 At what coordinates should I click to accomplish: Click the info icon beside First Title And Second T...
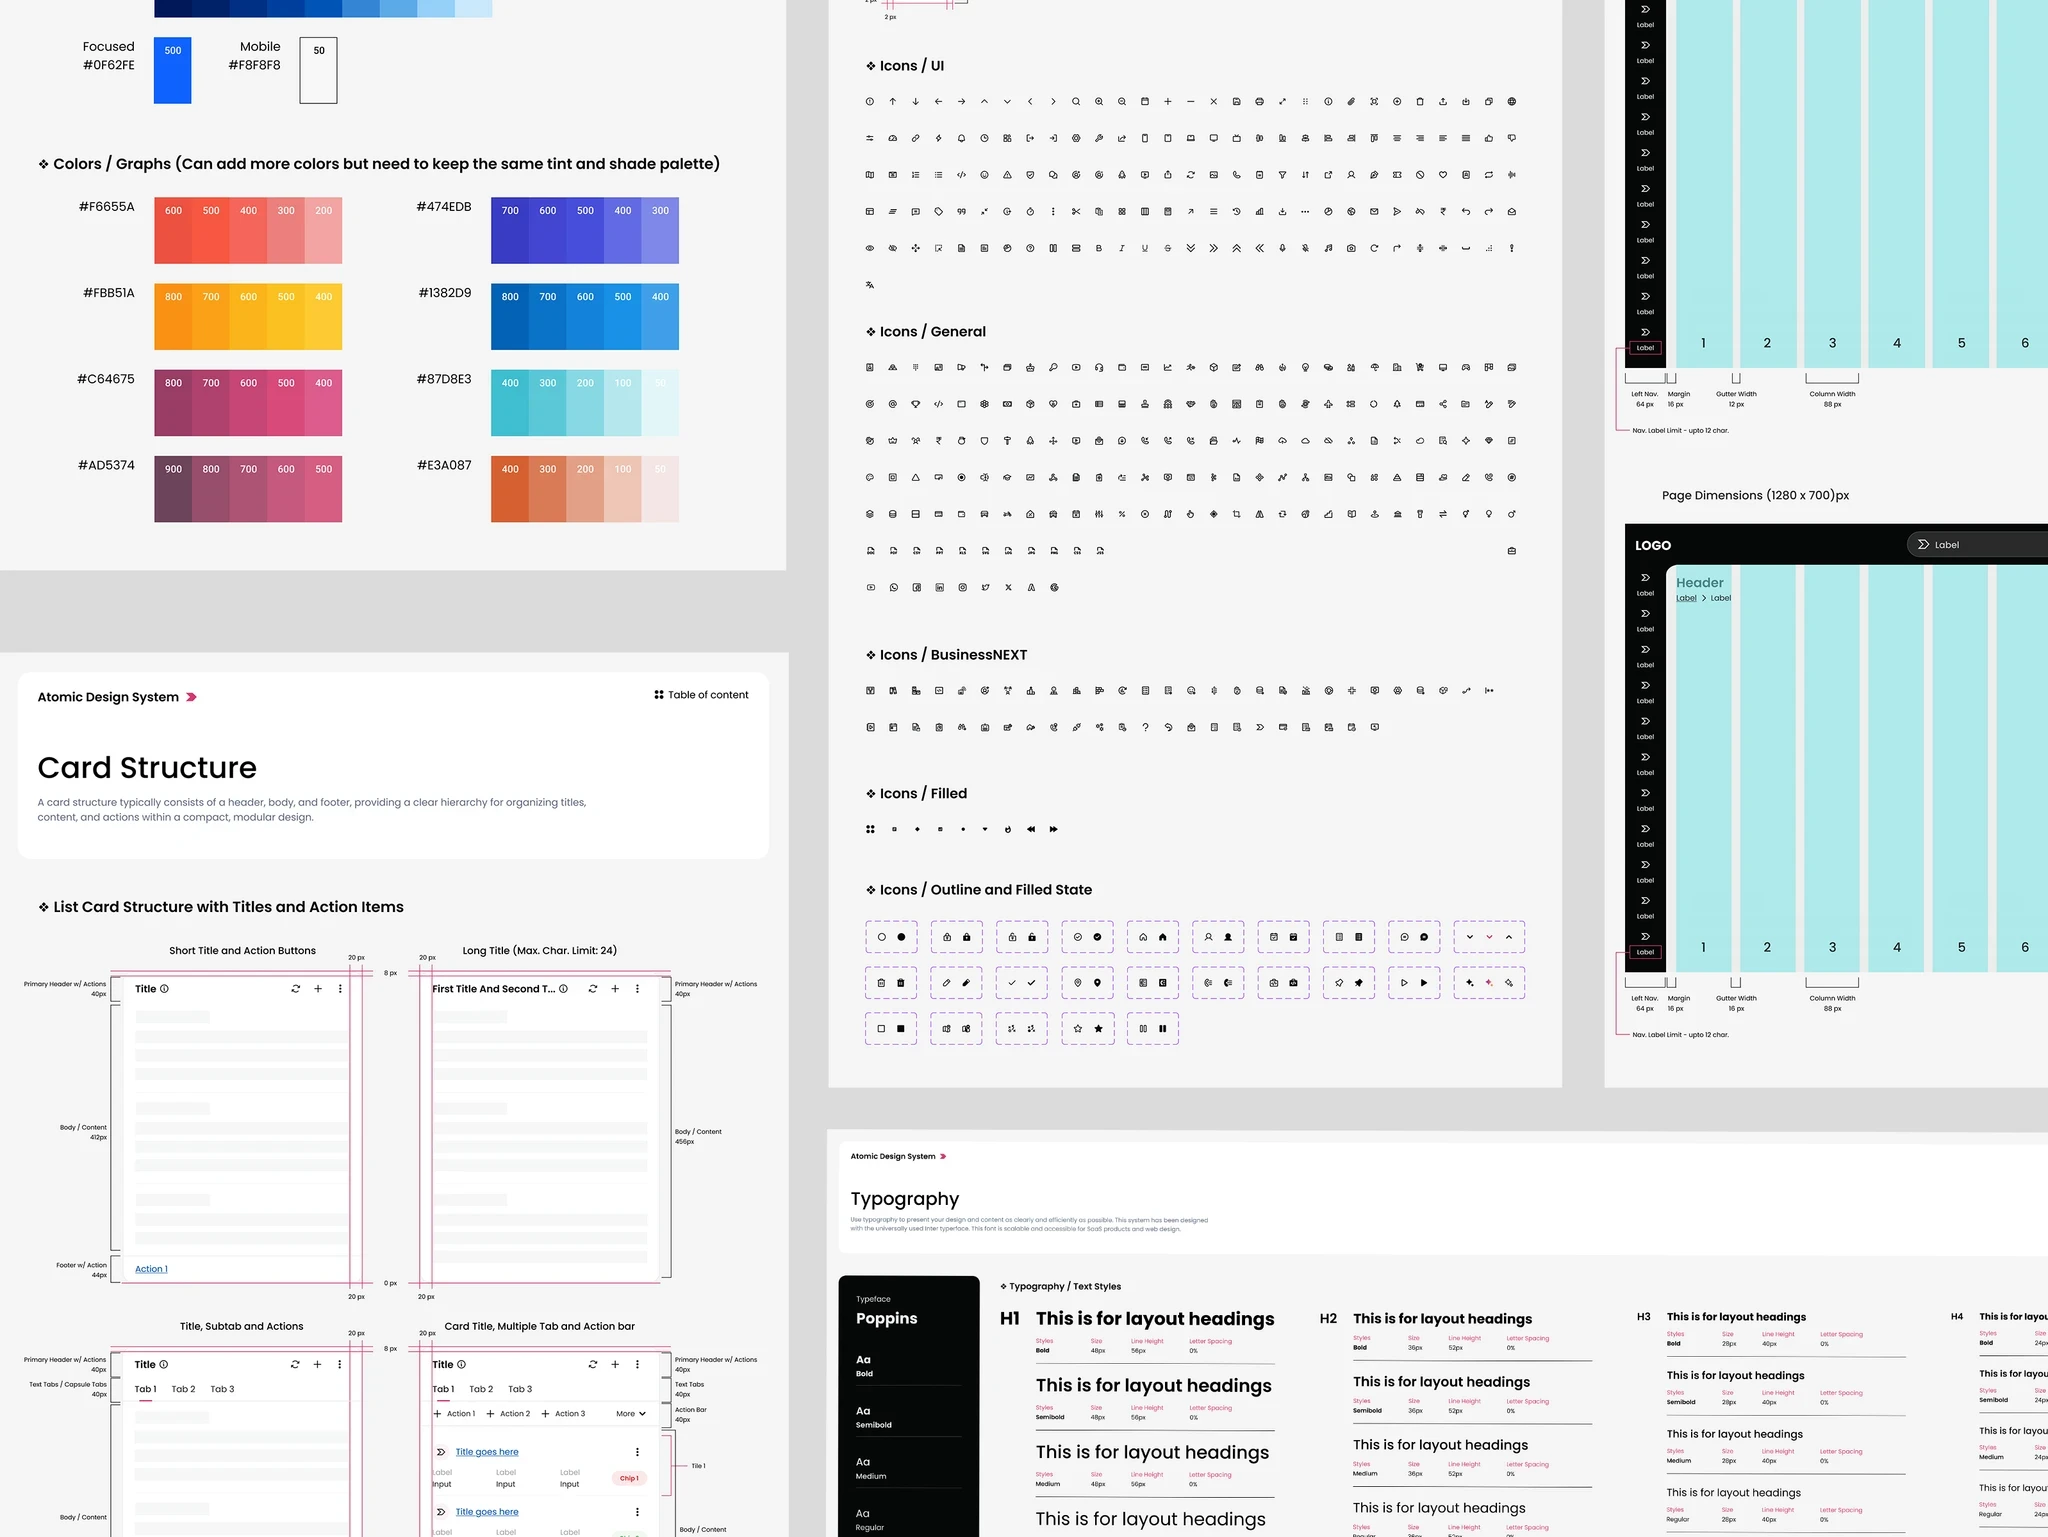pos(564,989)
